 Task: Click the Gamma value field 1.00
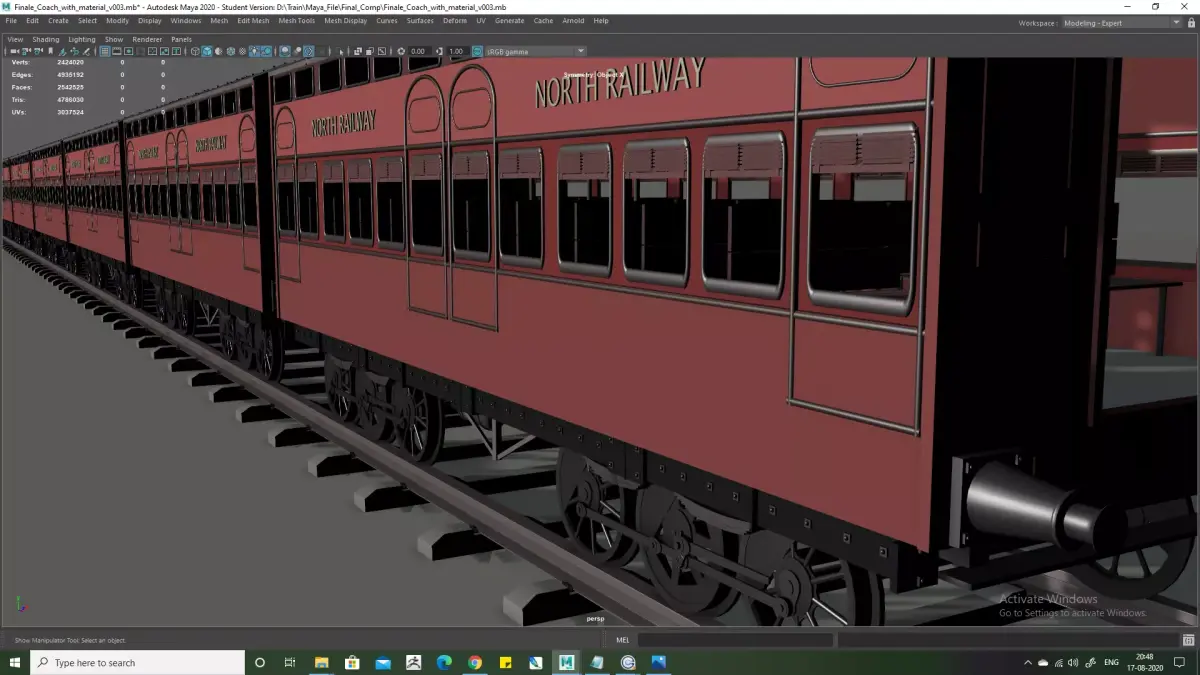456,51
